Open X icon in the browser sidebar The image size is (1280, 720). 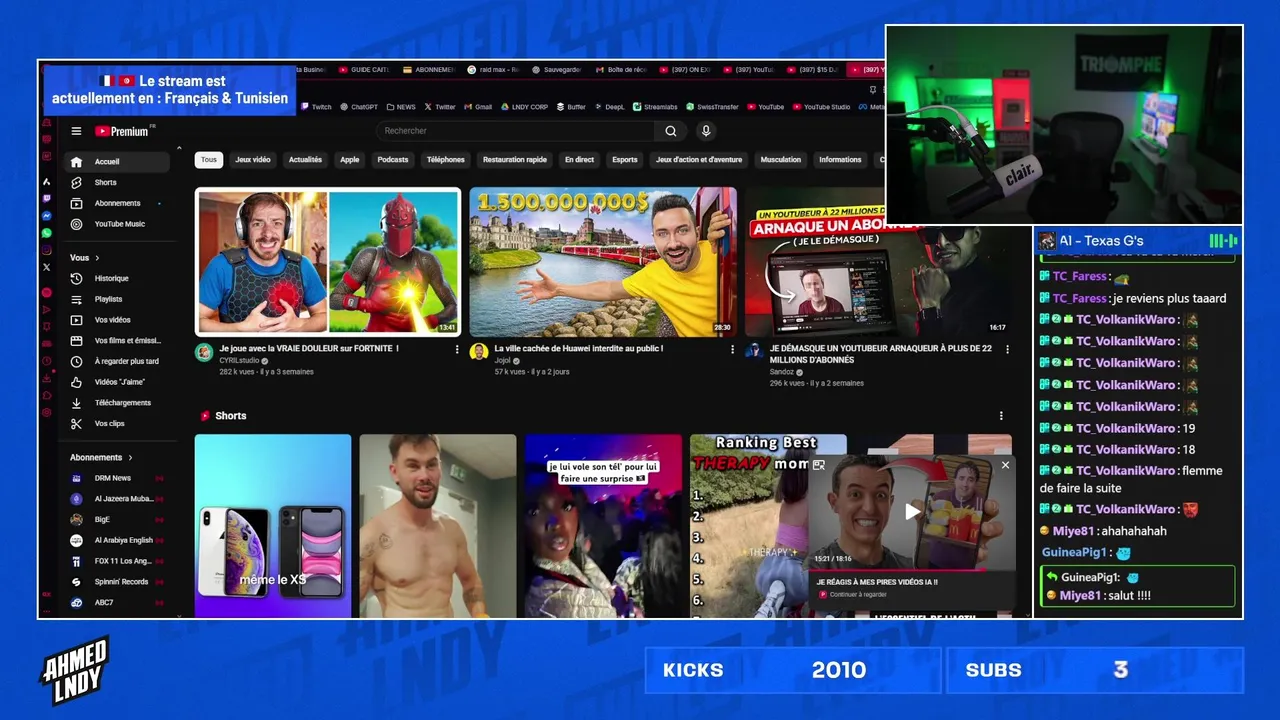[47, 267]
